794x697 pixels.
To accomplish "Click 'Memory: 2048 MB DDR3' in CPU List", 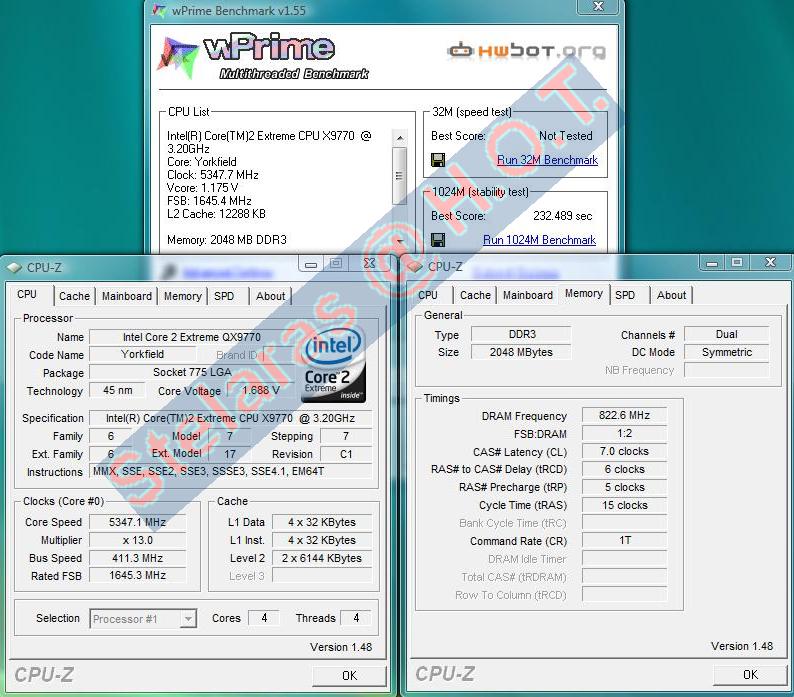I will pos(227,240).
